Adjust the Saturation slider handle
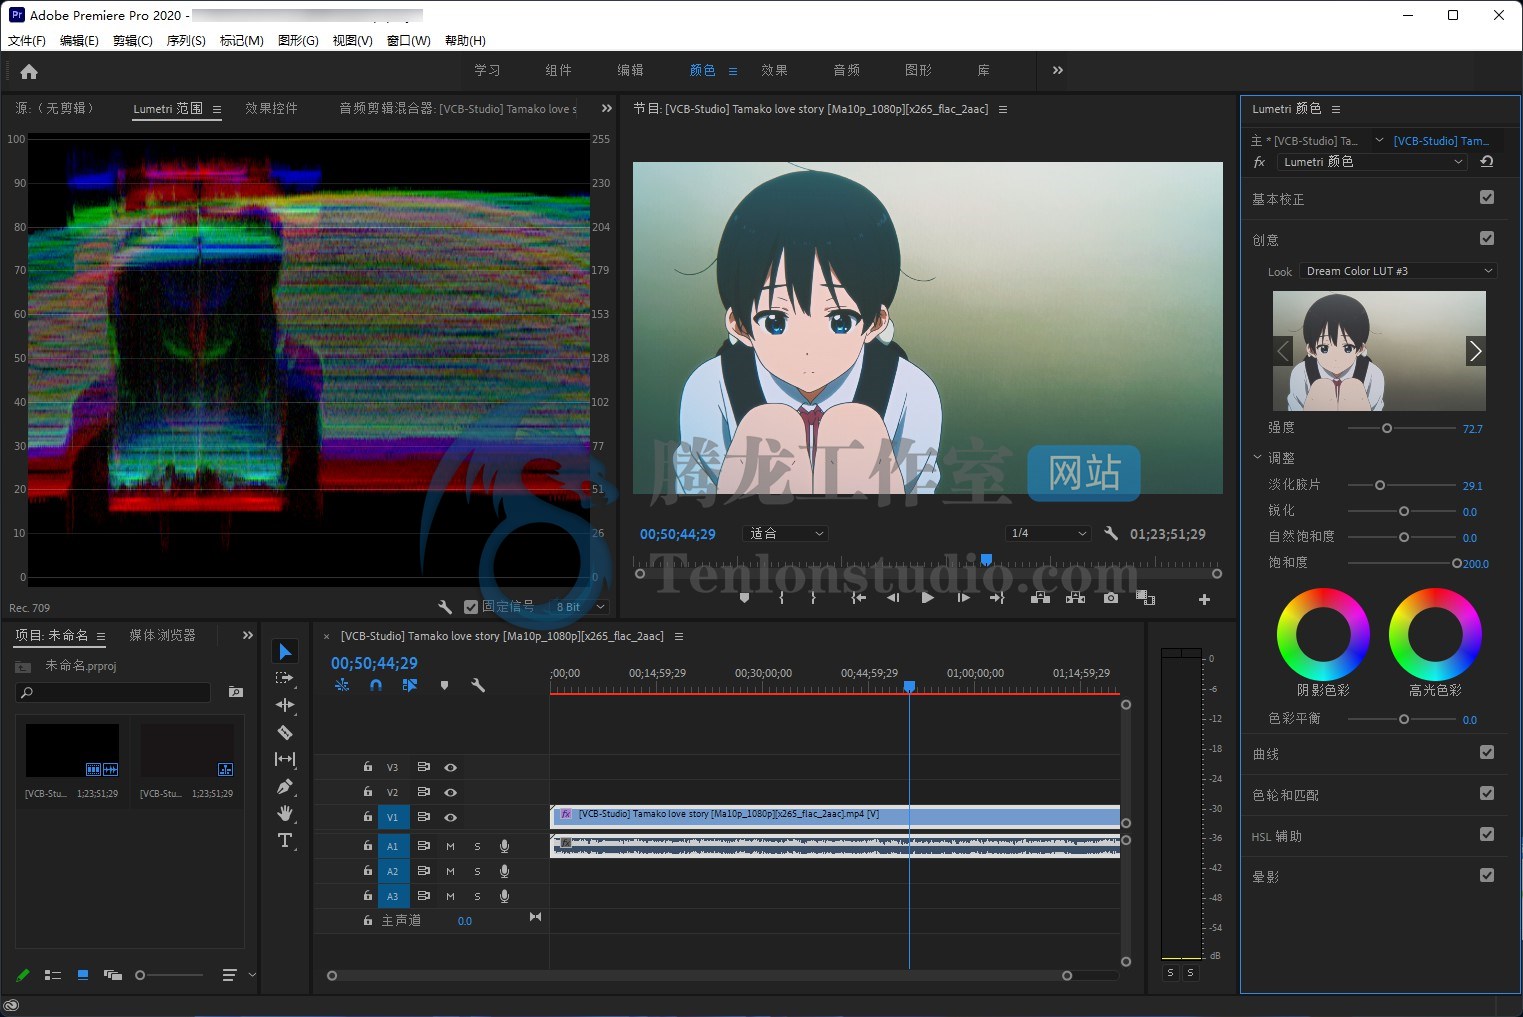 1457,563
